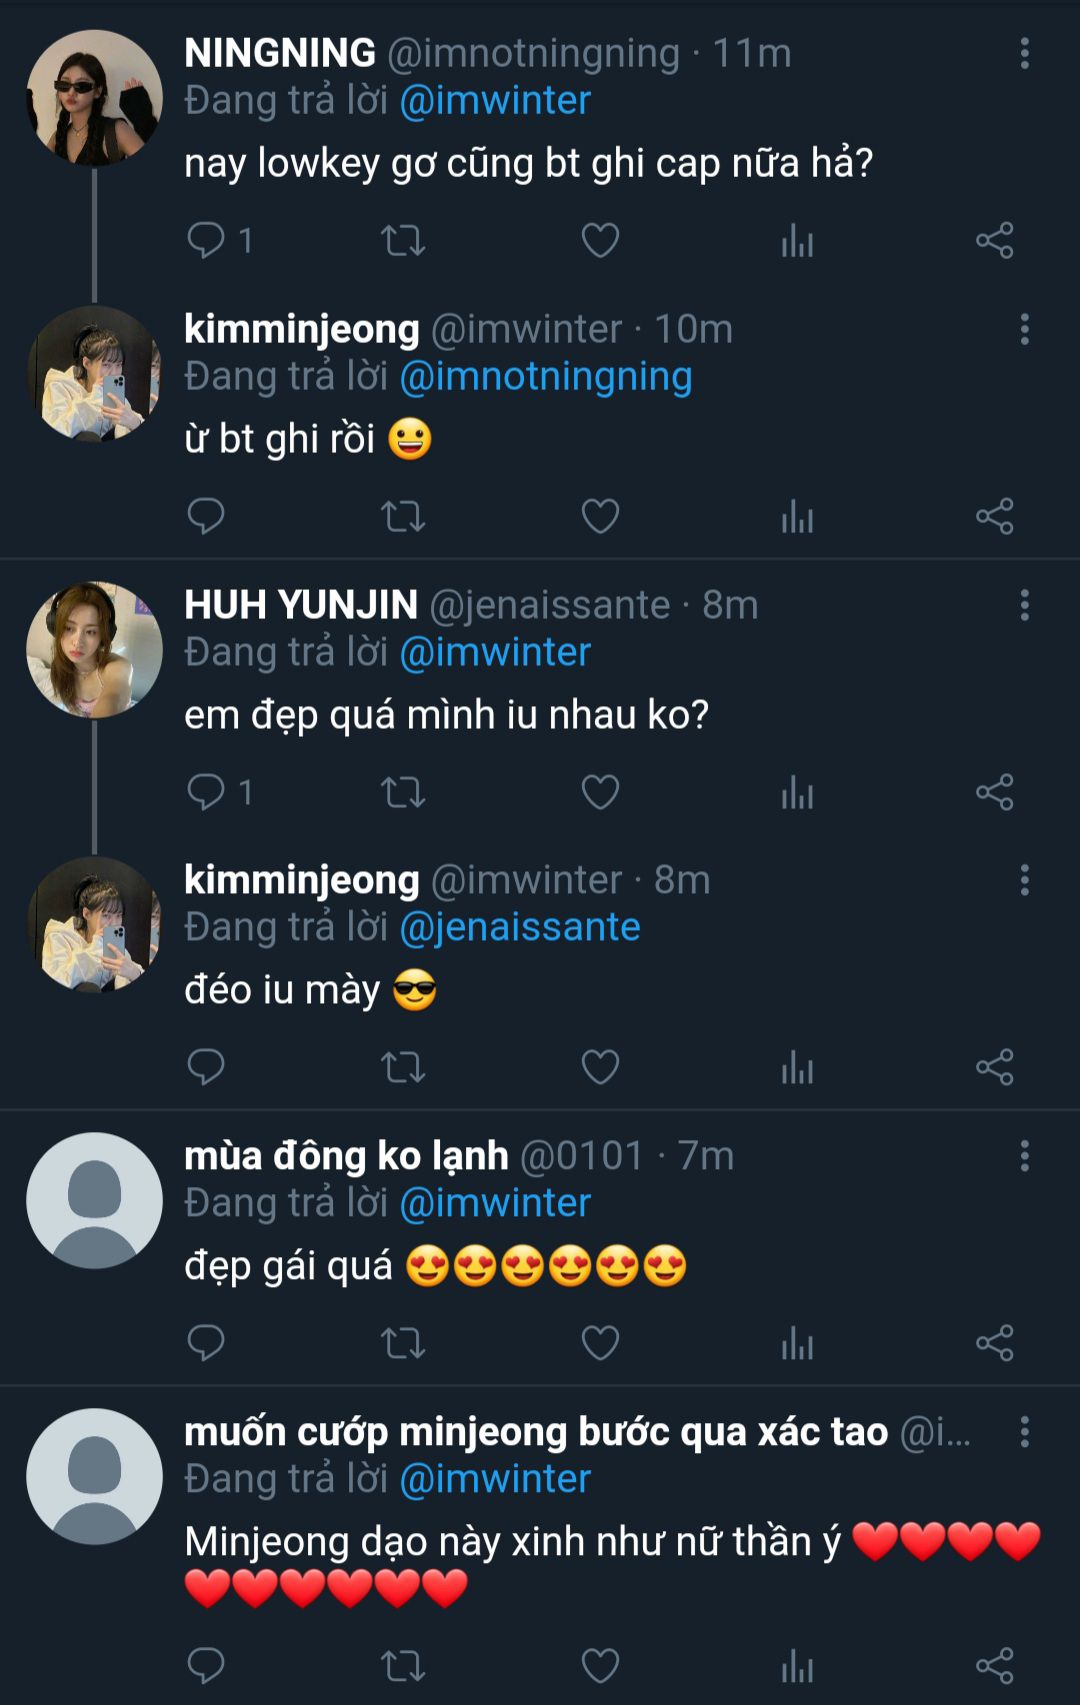Like NINGNING's tweet about lowkey

[600, 240]
